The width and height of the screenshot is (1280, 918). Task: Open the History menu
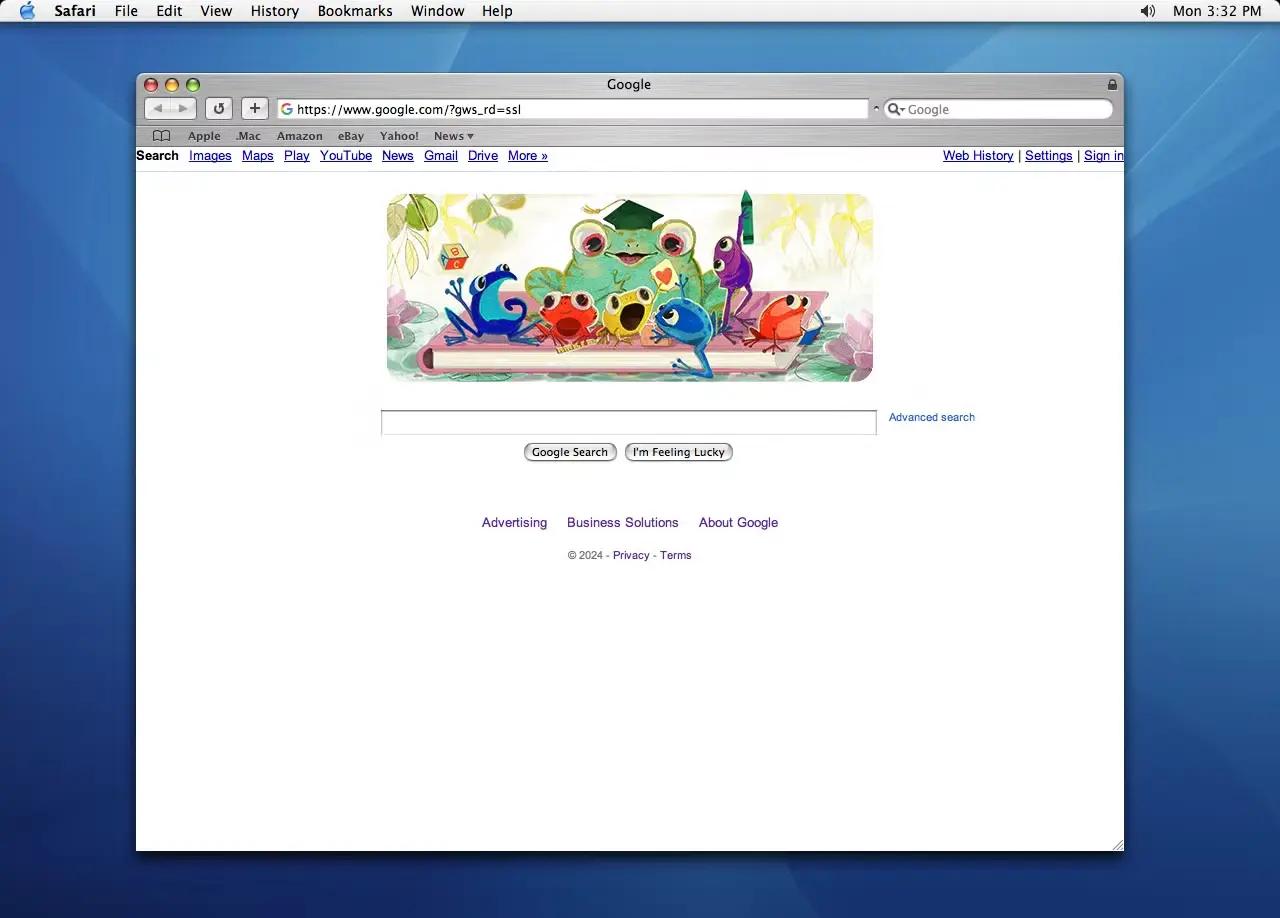(x=274, y=11)
